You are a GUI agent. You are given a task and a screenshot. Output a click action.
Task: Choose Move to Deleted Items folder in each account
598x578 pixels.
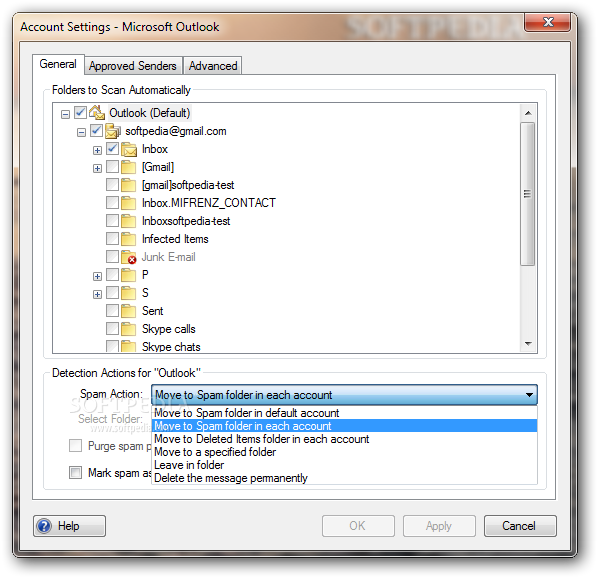tap(344, 439)
